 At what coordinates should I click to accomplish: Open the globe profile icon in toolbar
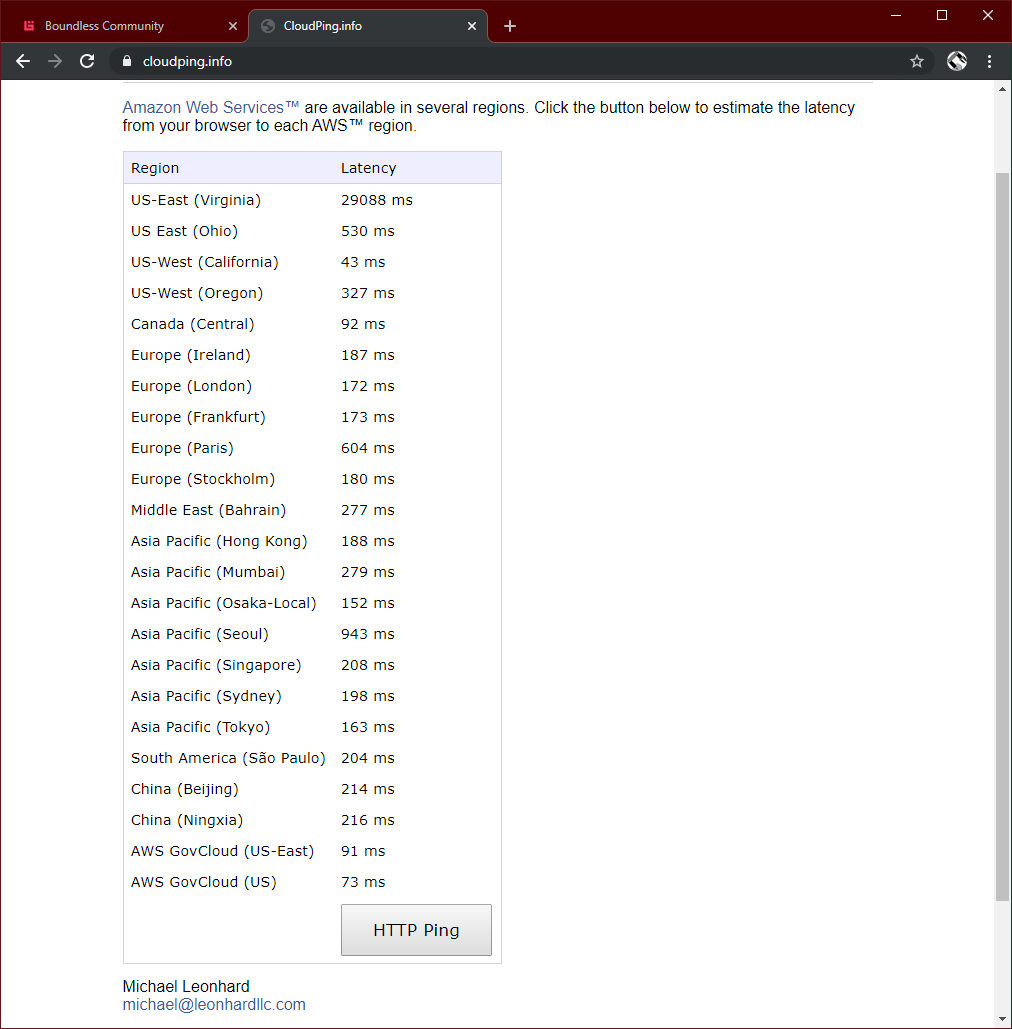pos(957,61)
